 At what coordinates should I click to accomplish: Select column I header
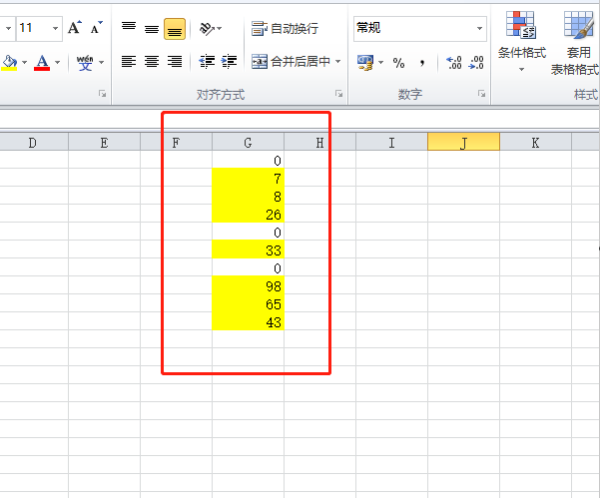pos(391,143)
